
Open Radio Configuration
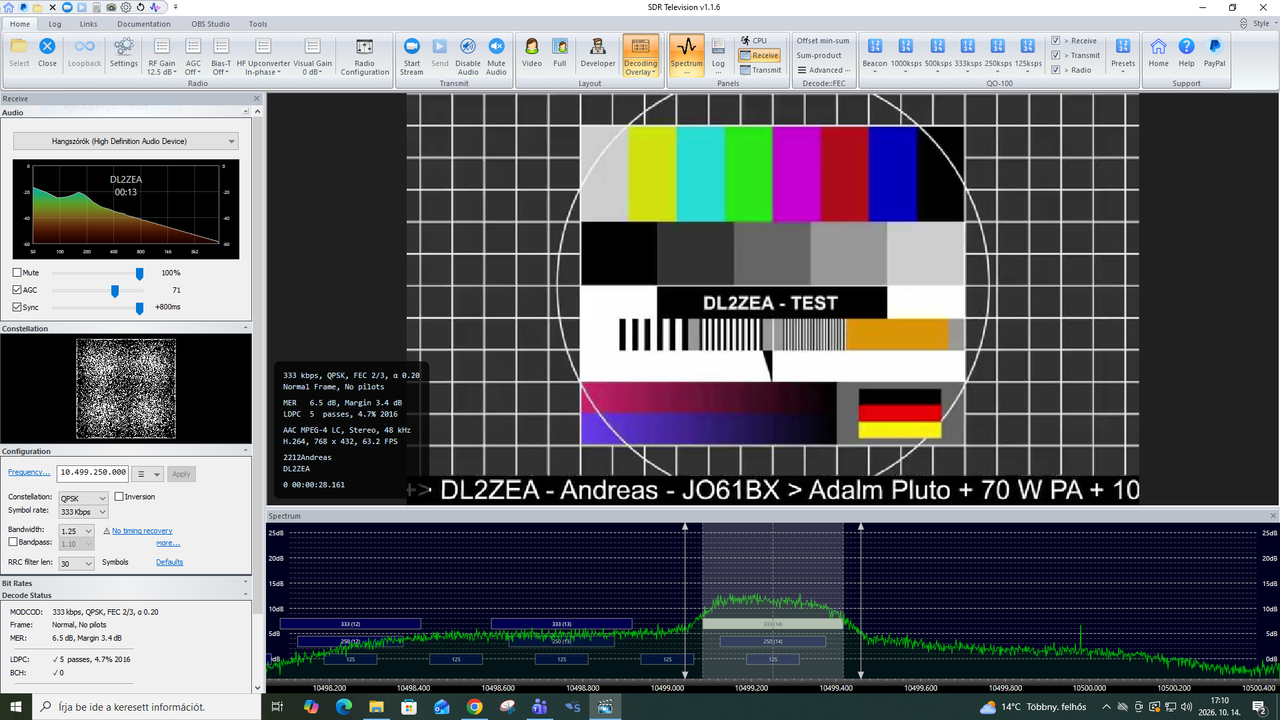pos(365,56)
